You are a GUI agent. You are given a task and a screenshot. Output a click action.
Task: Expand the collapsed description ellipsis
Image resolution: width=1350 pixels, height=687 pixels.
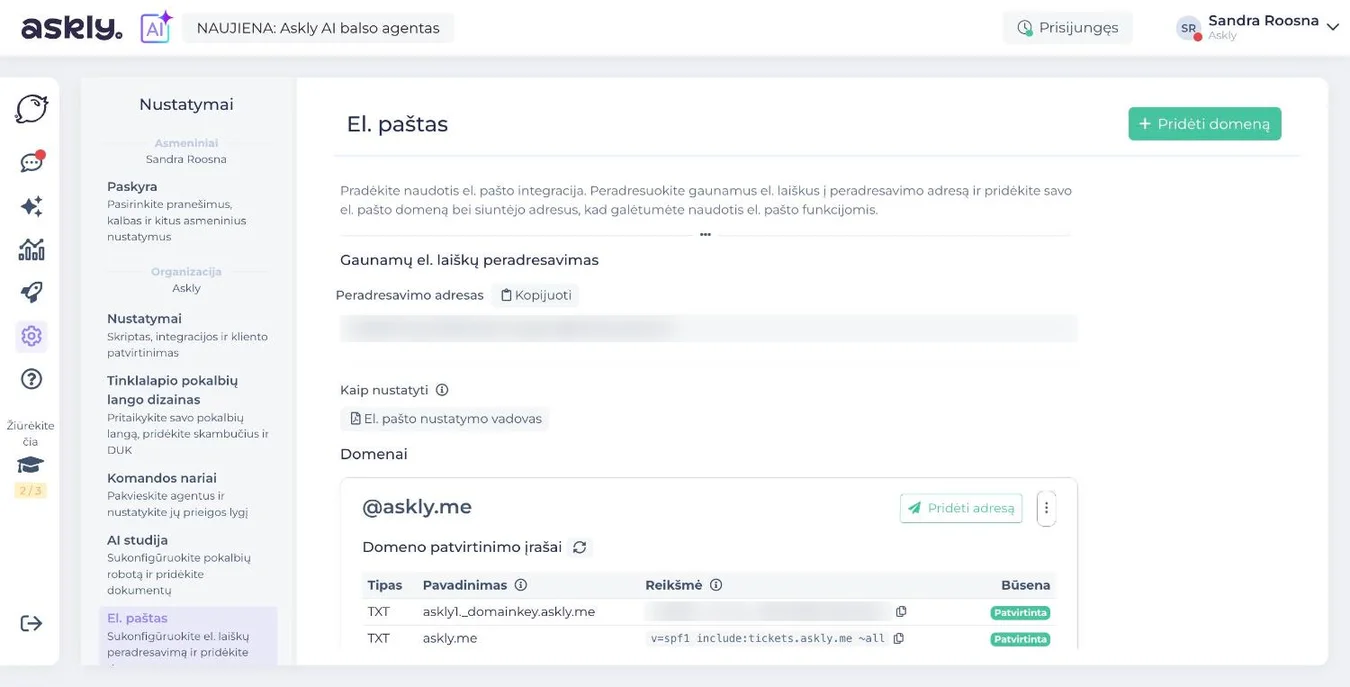705,234
